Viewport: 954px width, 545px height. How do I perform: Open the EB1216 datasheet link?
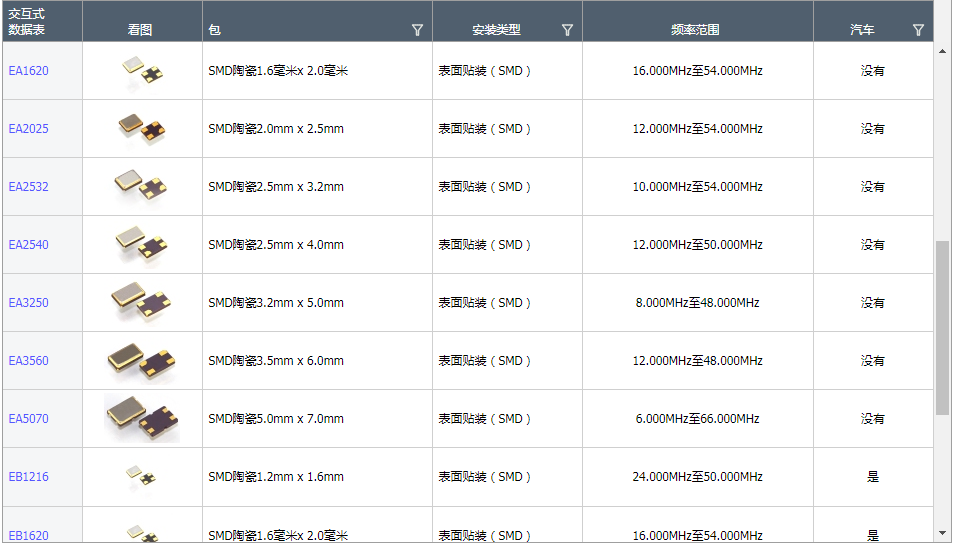28,477
